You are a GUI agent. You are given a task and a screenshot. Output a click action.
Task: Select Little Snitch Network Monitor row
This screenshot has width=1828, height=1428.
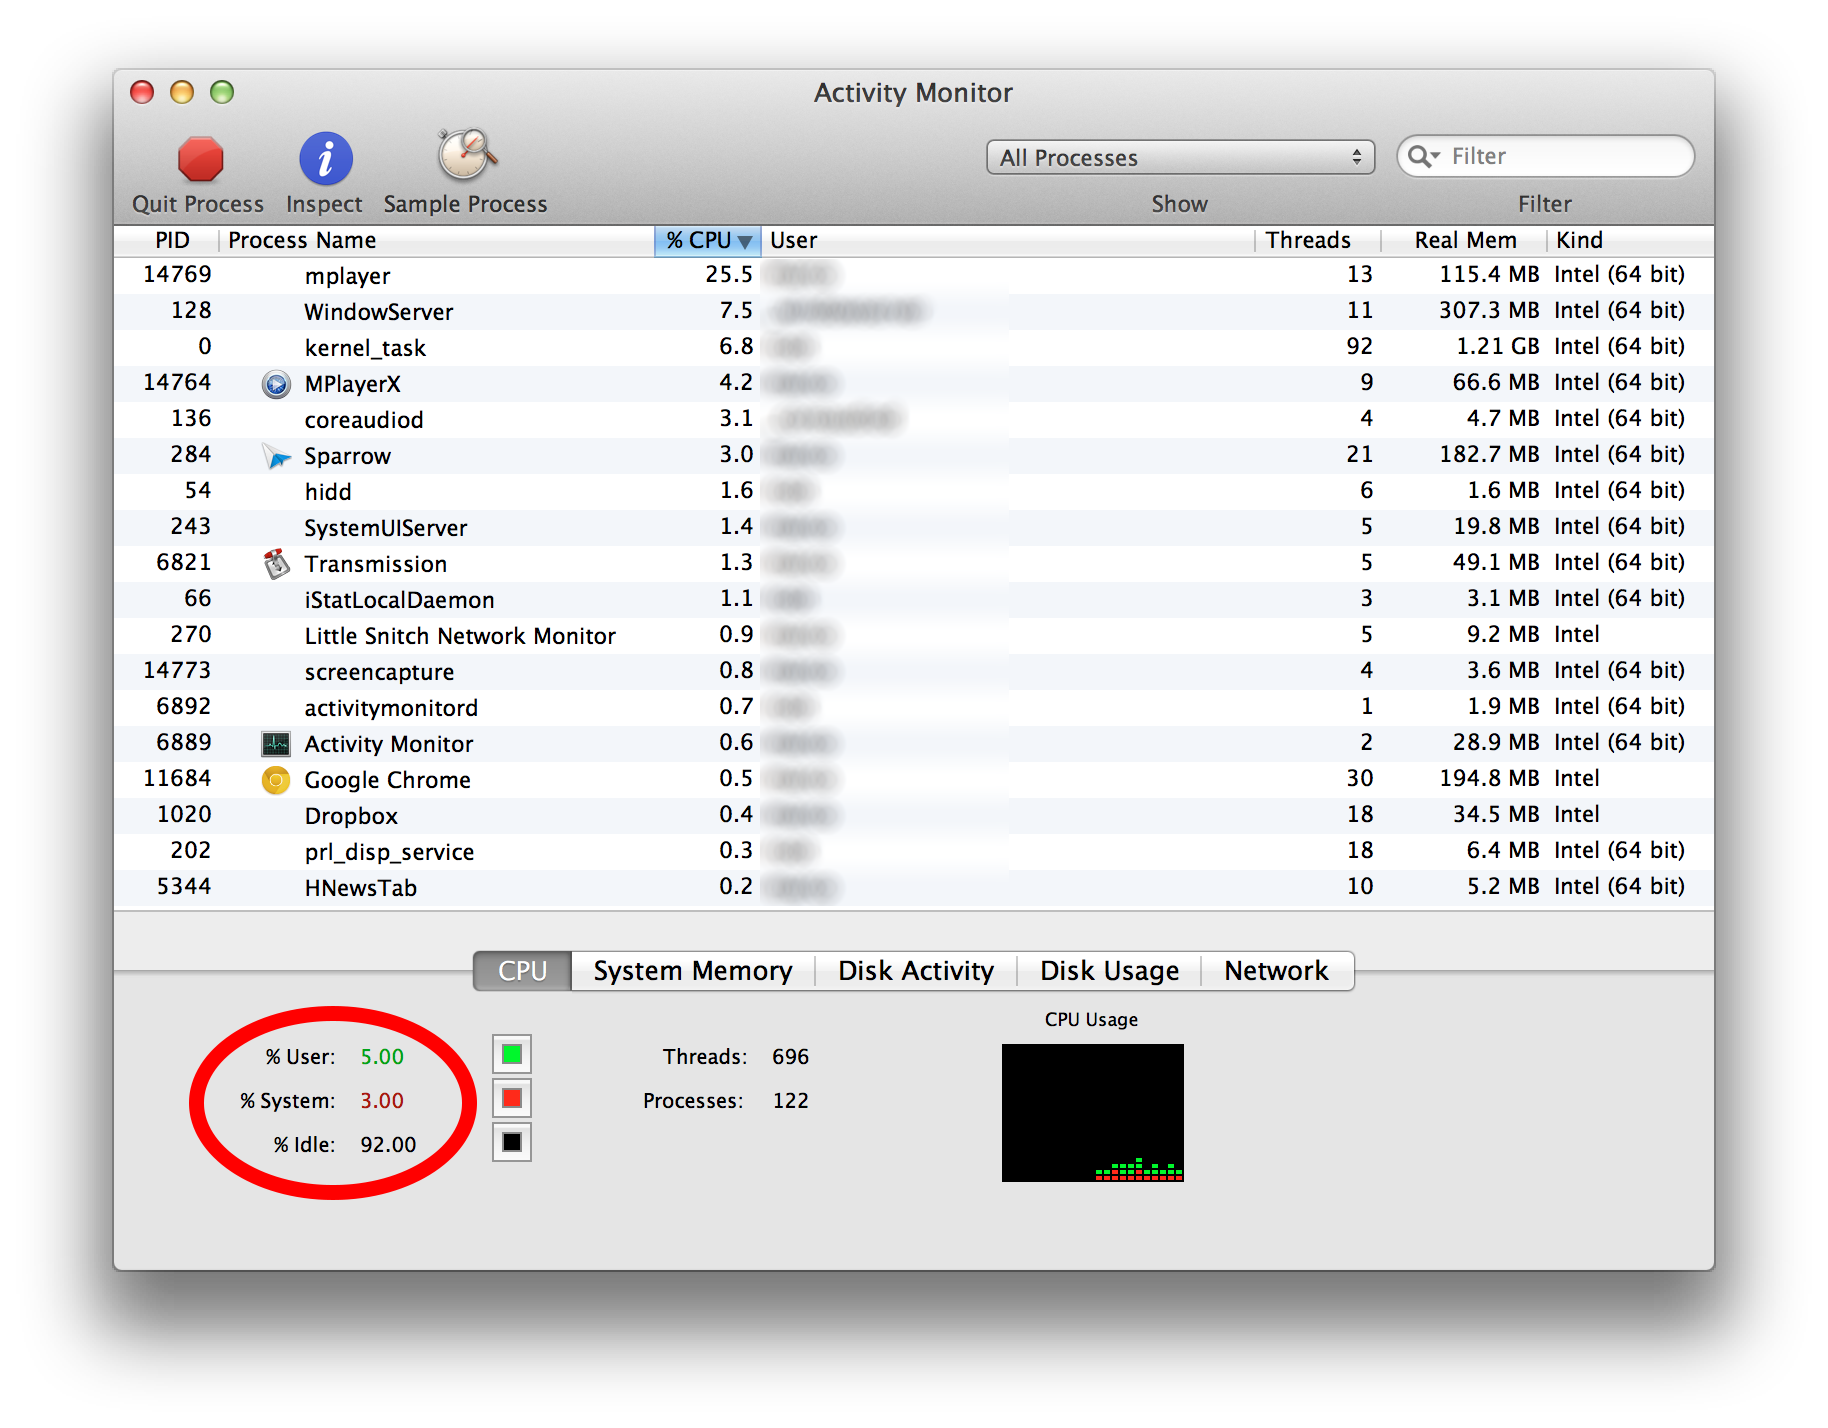(x=914, y=635)
